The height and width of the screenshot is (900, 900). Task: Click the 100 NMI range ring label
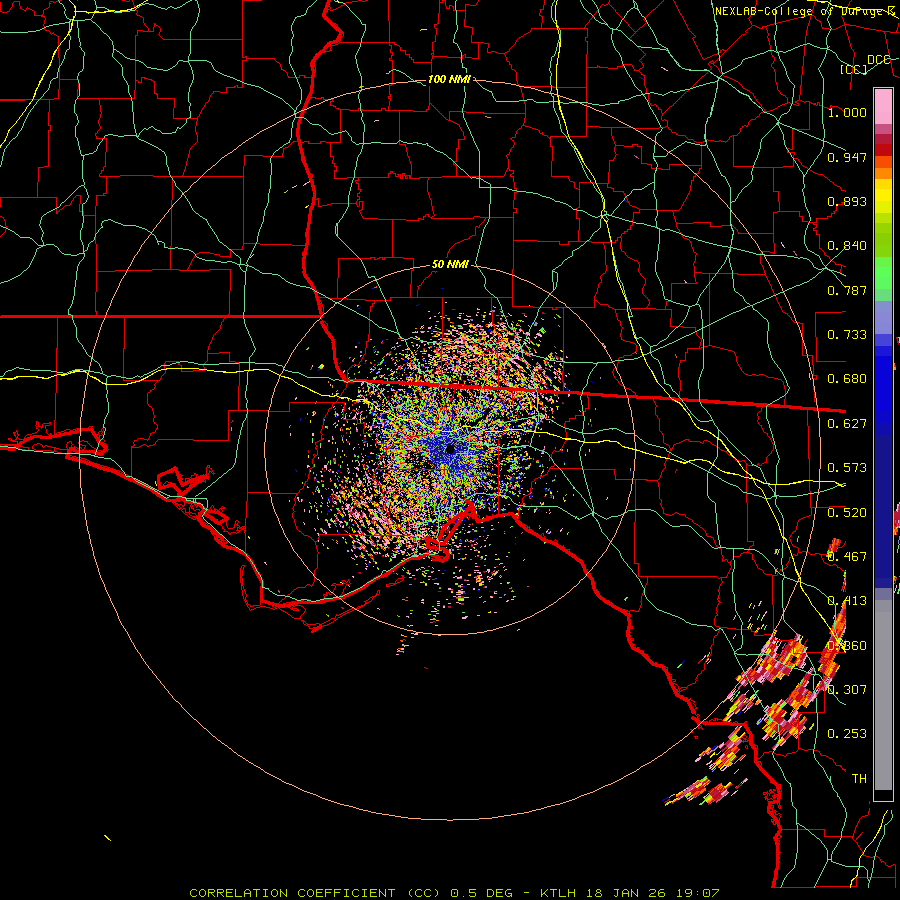pos(449,79)
